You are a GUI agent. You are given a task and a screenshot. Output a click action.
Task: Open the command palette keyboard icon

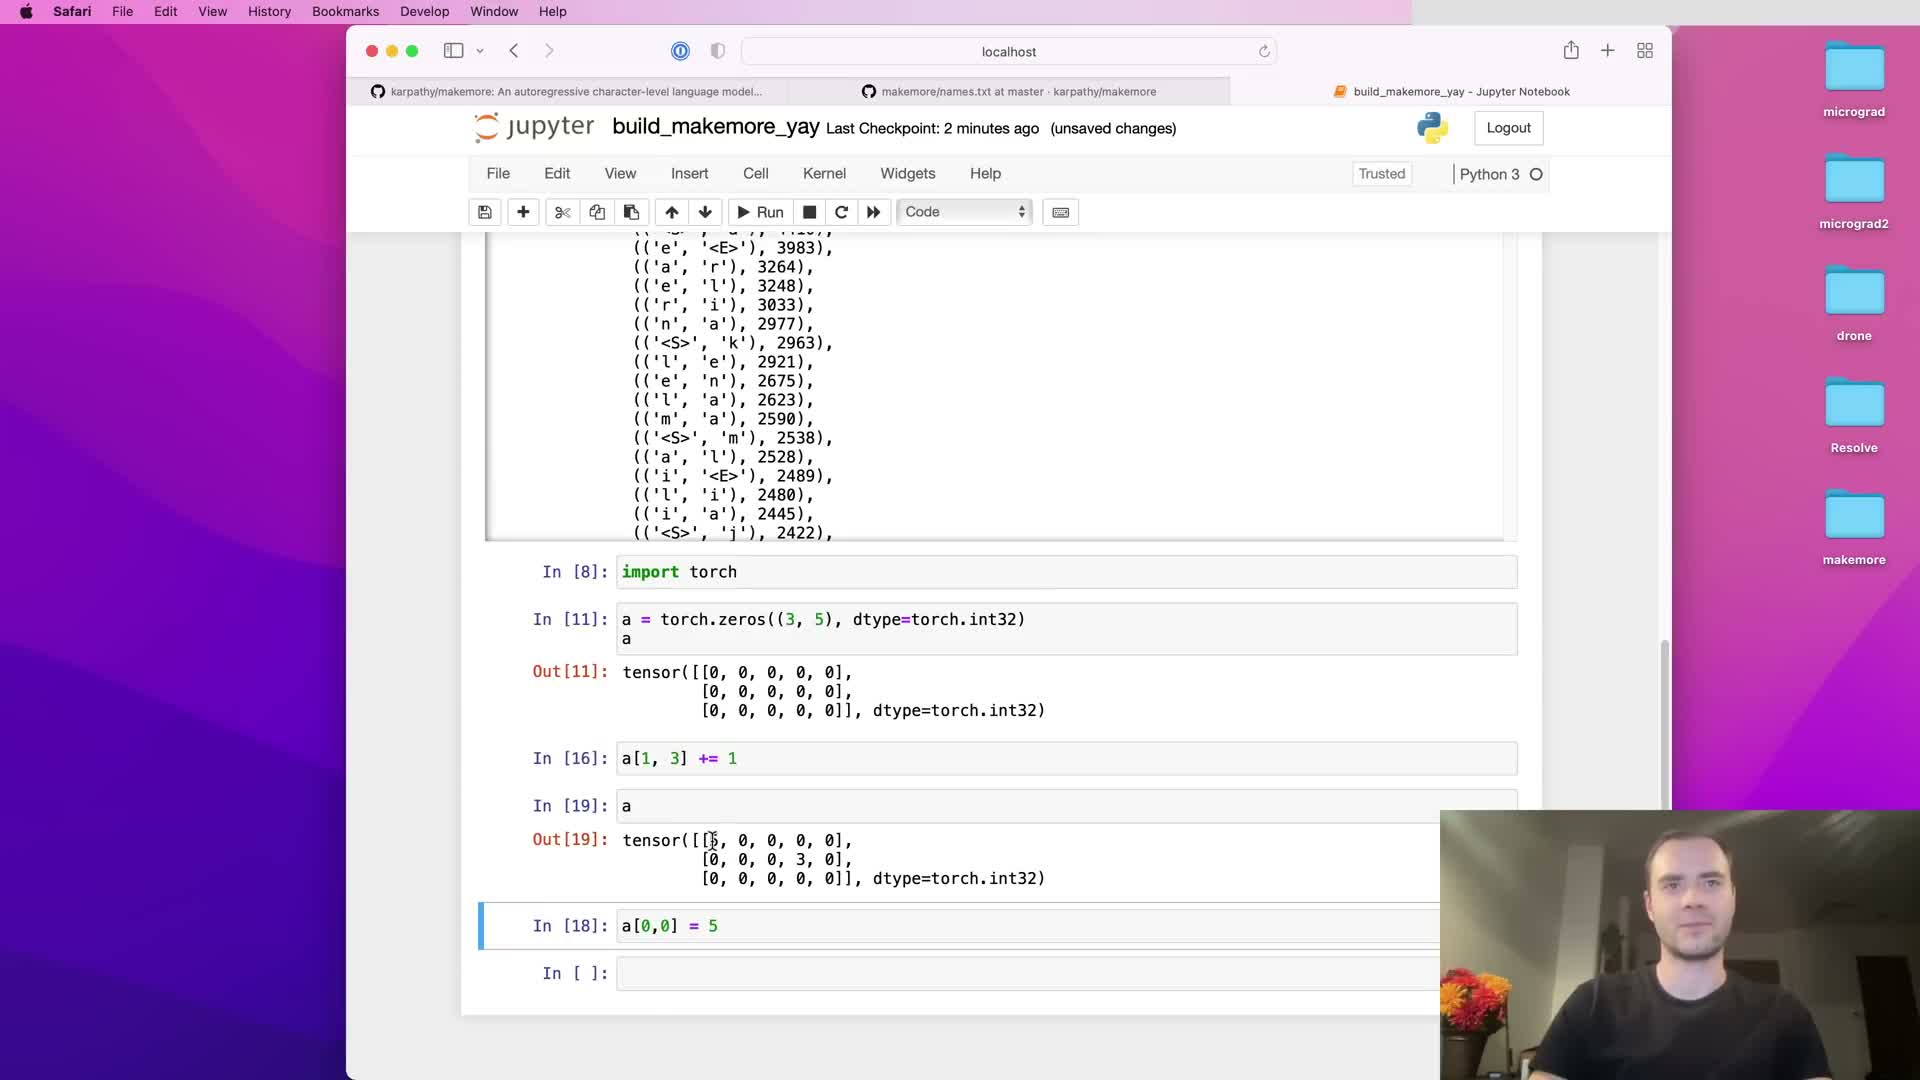1060,212
